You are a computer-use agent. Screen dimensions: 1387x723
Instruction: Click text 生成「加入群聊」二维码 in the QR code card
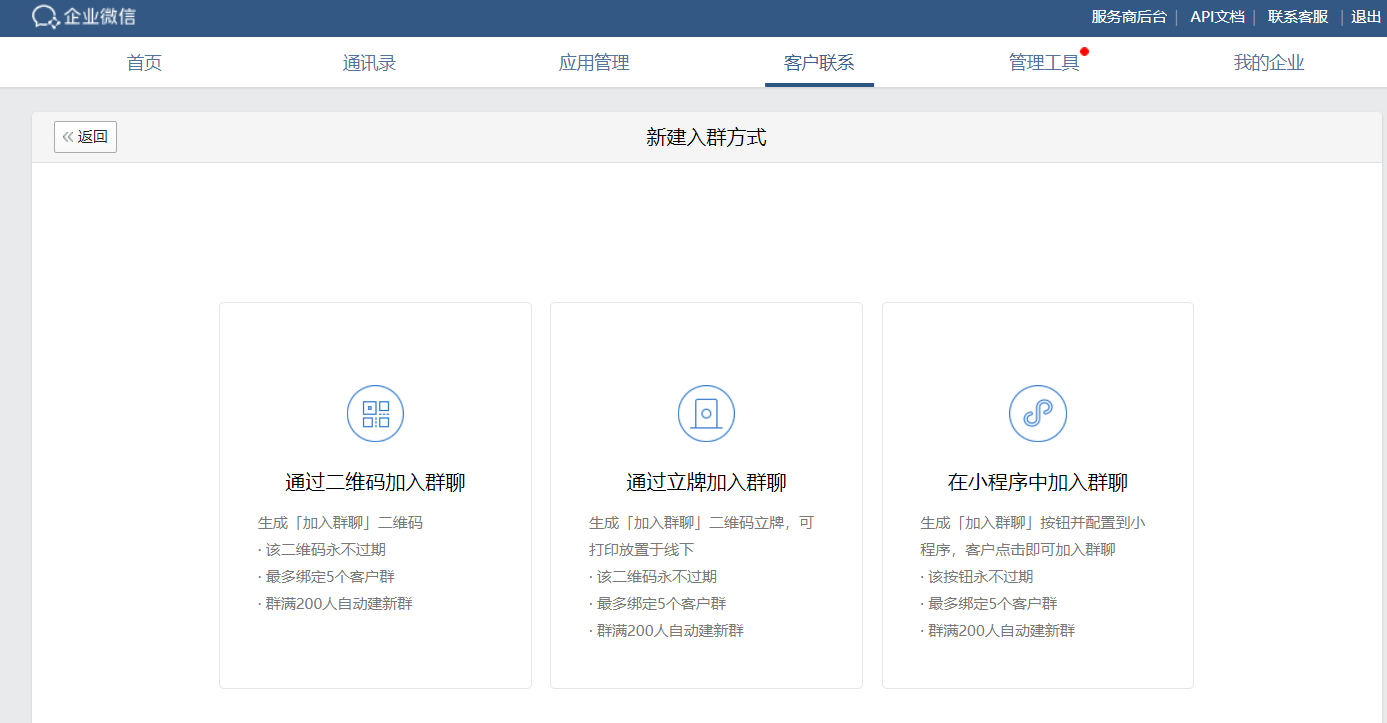[340, 523]
